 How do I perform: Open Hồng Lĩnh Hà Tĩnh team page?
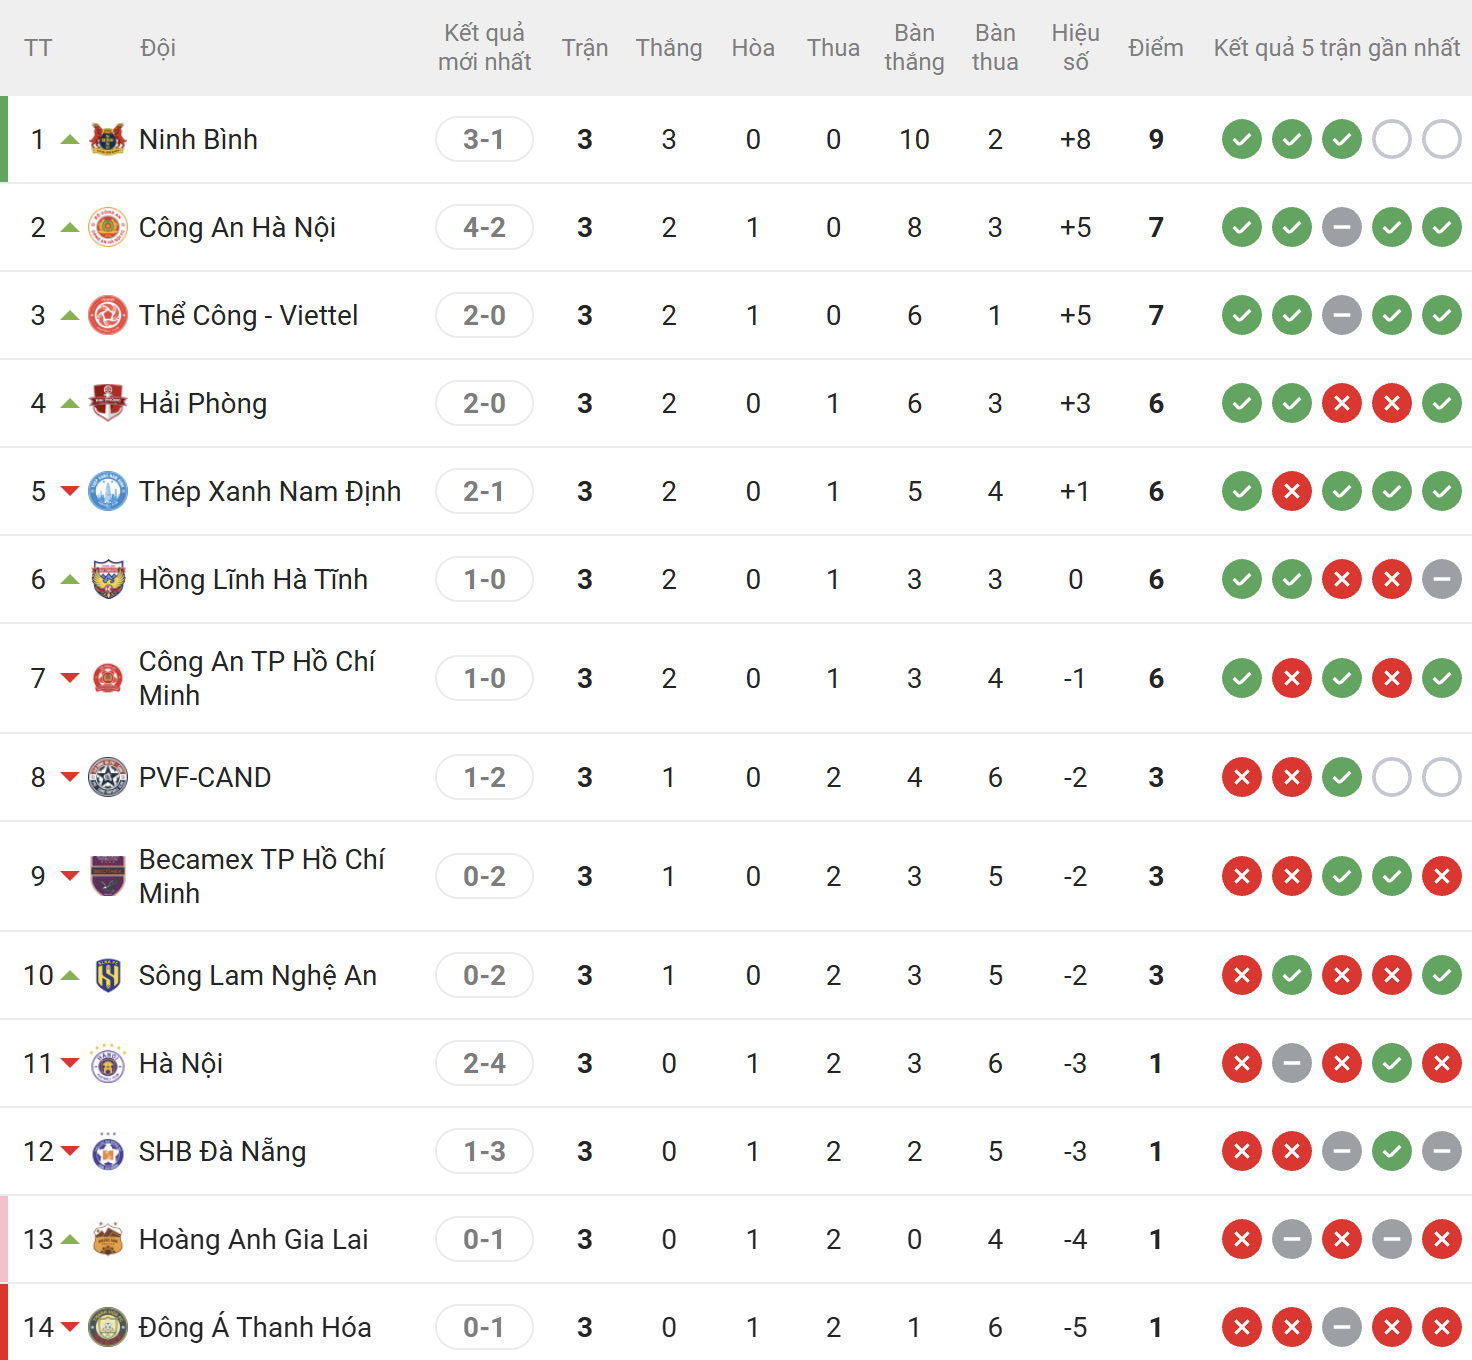click(x=253, y=579)
